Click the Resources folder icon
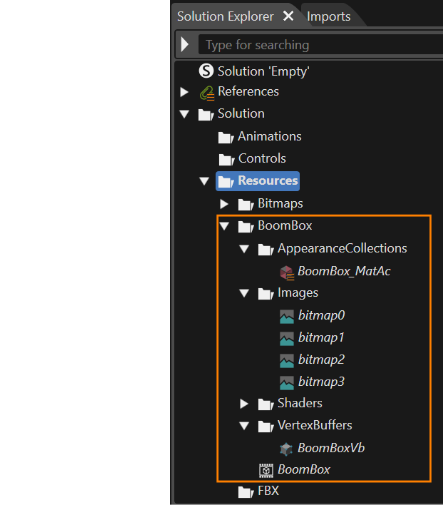Image resolution: width=443 pixels, height=505 pixels. pyautogui.click(x=226, y=182)
